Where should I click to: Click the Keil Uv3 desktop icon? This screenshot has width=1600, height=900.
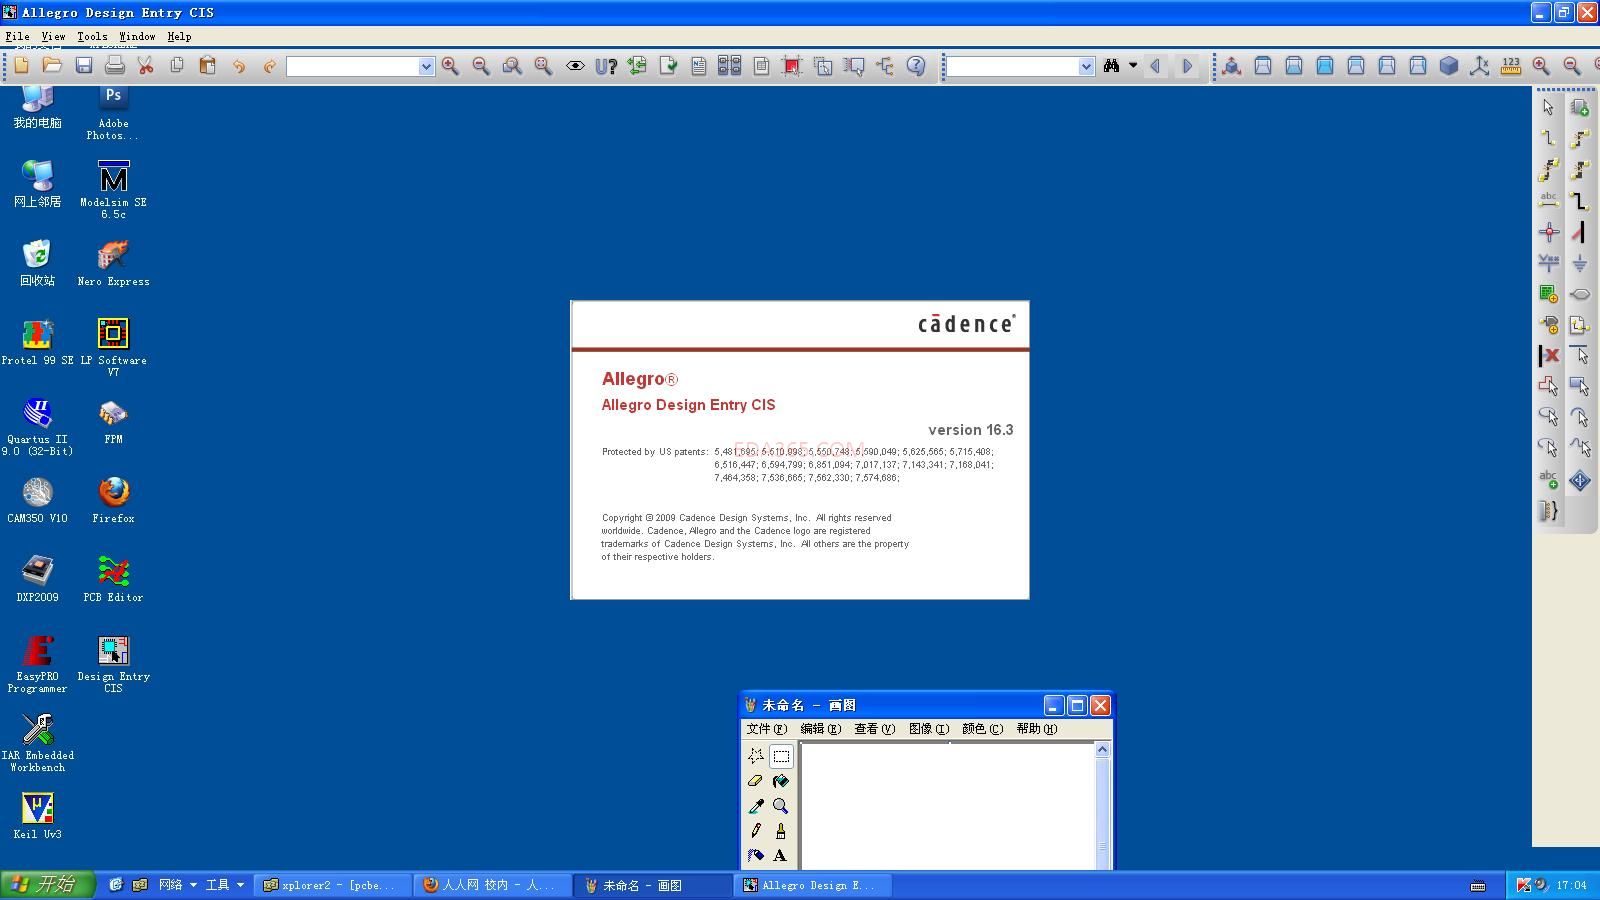(x=38, y=816)
